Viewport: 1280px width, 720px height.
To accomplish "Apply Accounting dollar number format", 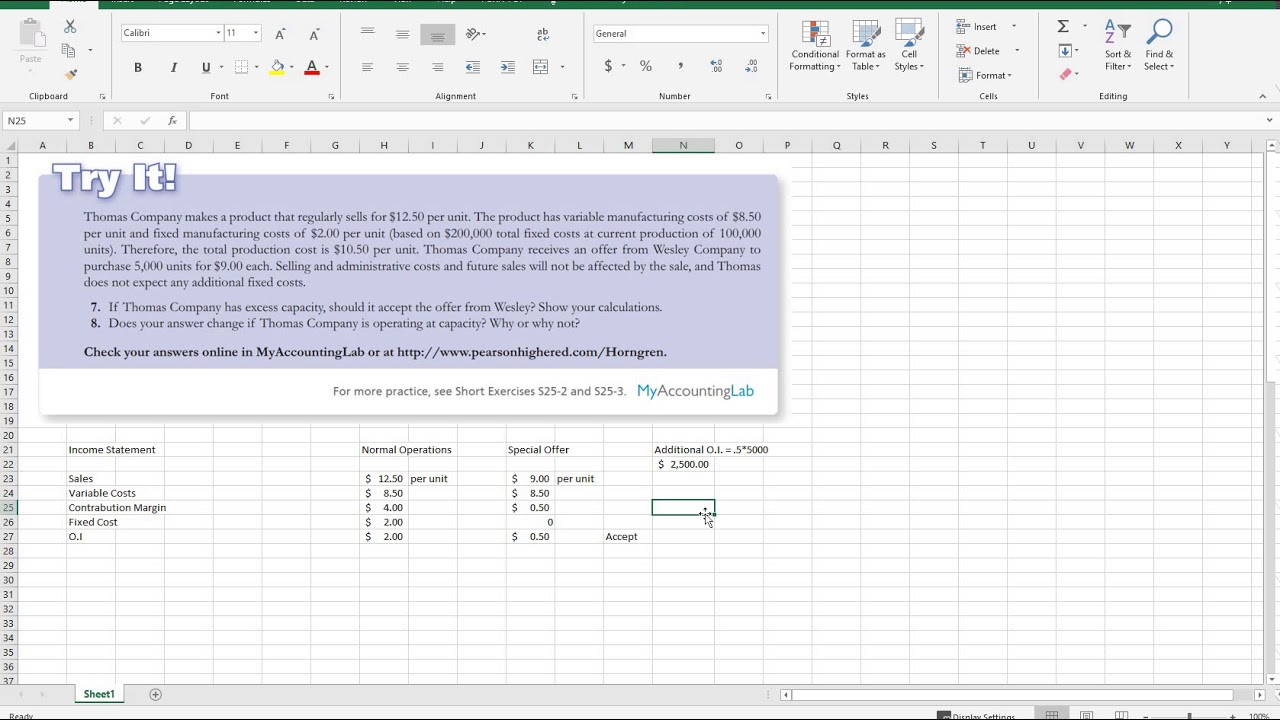I will [608, 66].
